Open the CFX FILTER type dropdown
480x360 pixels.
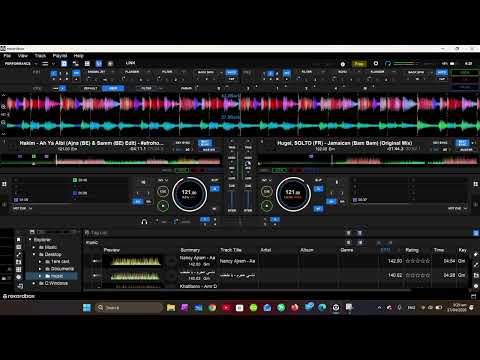(x=150, y=88)
